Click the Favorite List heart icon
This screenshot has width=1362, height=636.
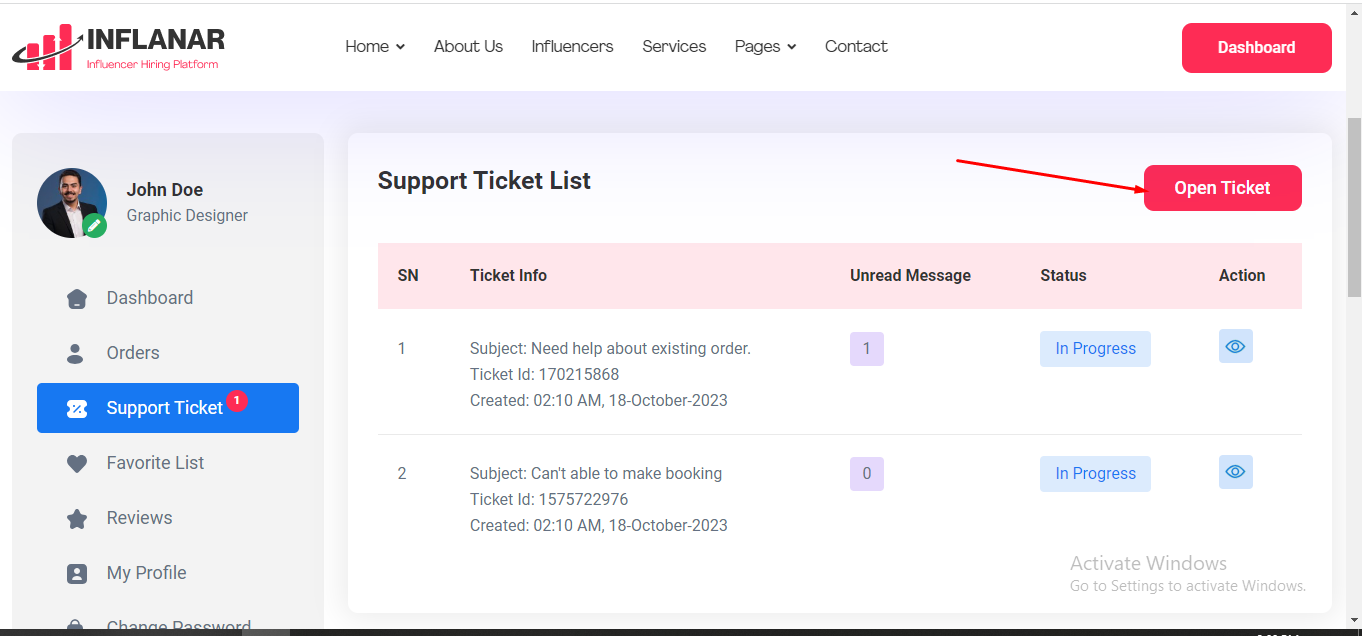tap(77, 463)
